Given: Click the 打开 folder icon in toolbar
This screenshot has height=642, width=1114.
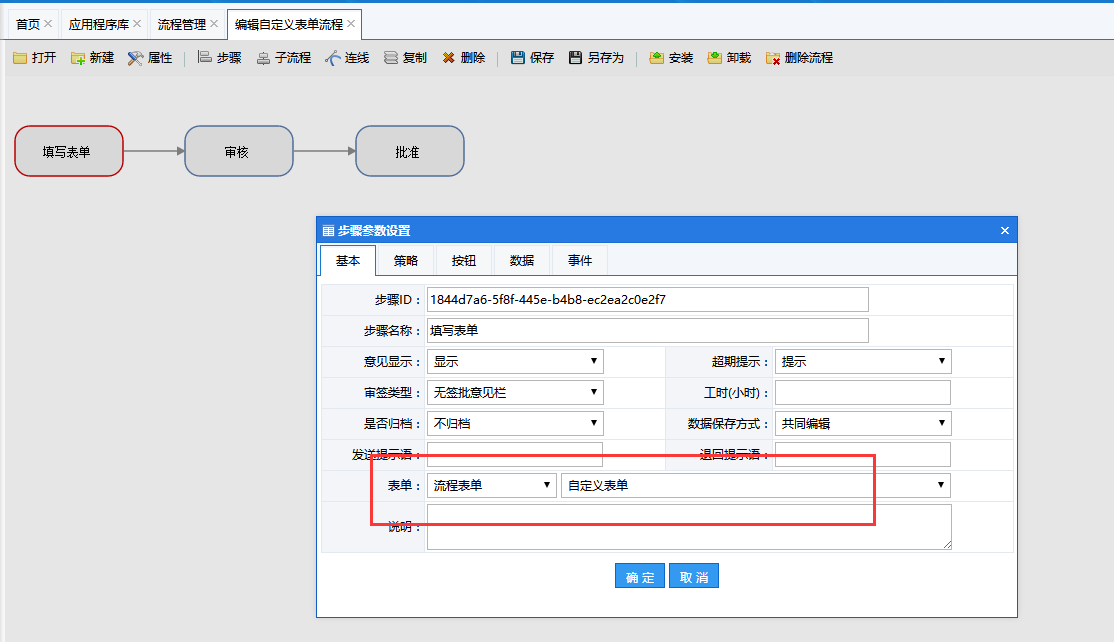Looking at the screenshot, I should coord(20,58).
